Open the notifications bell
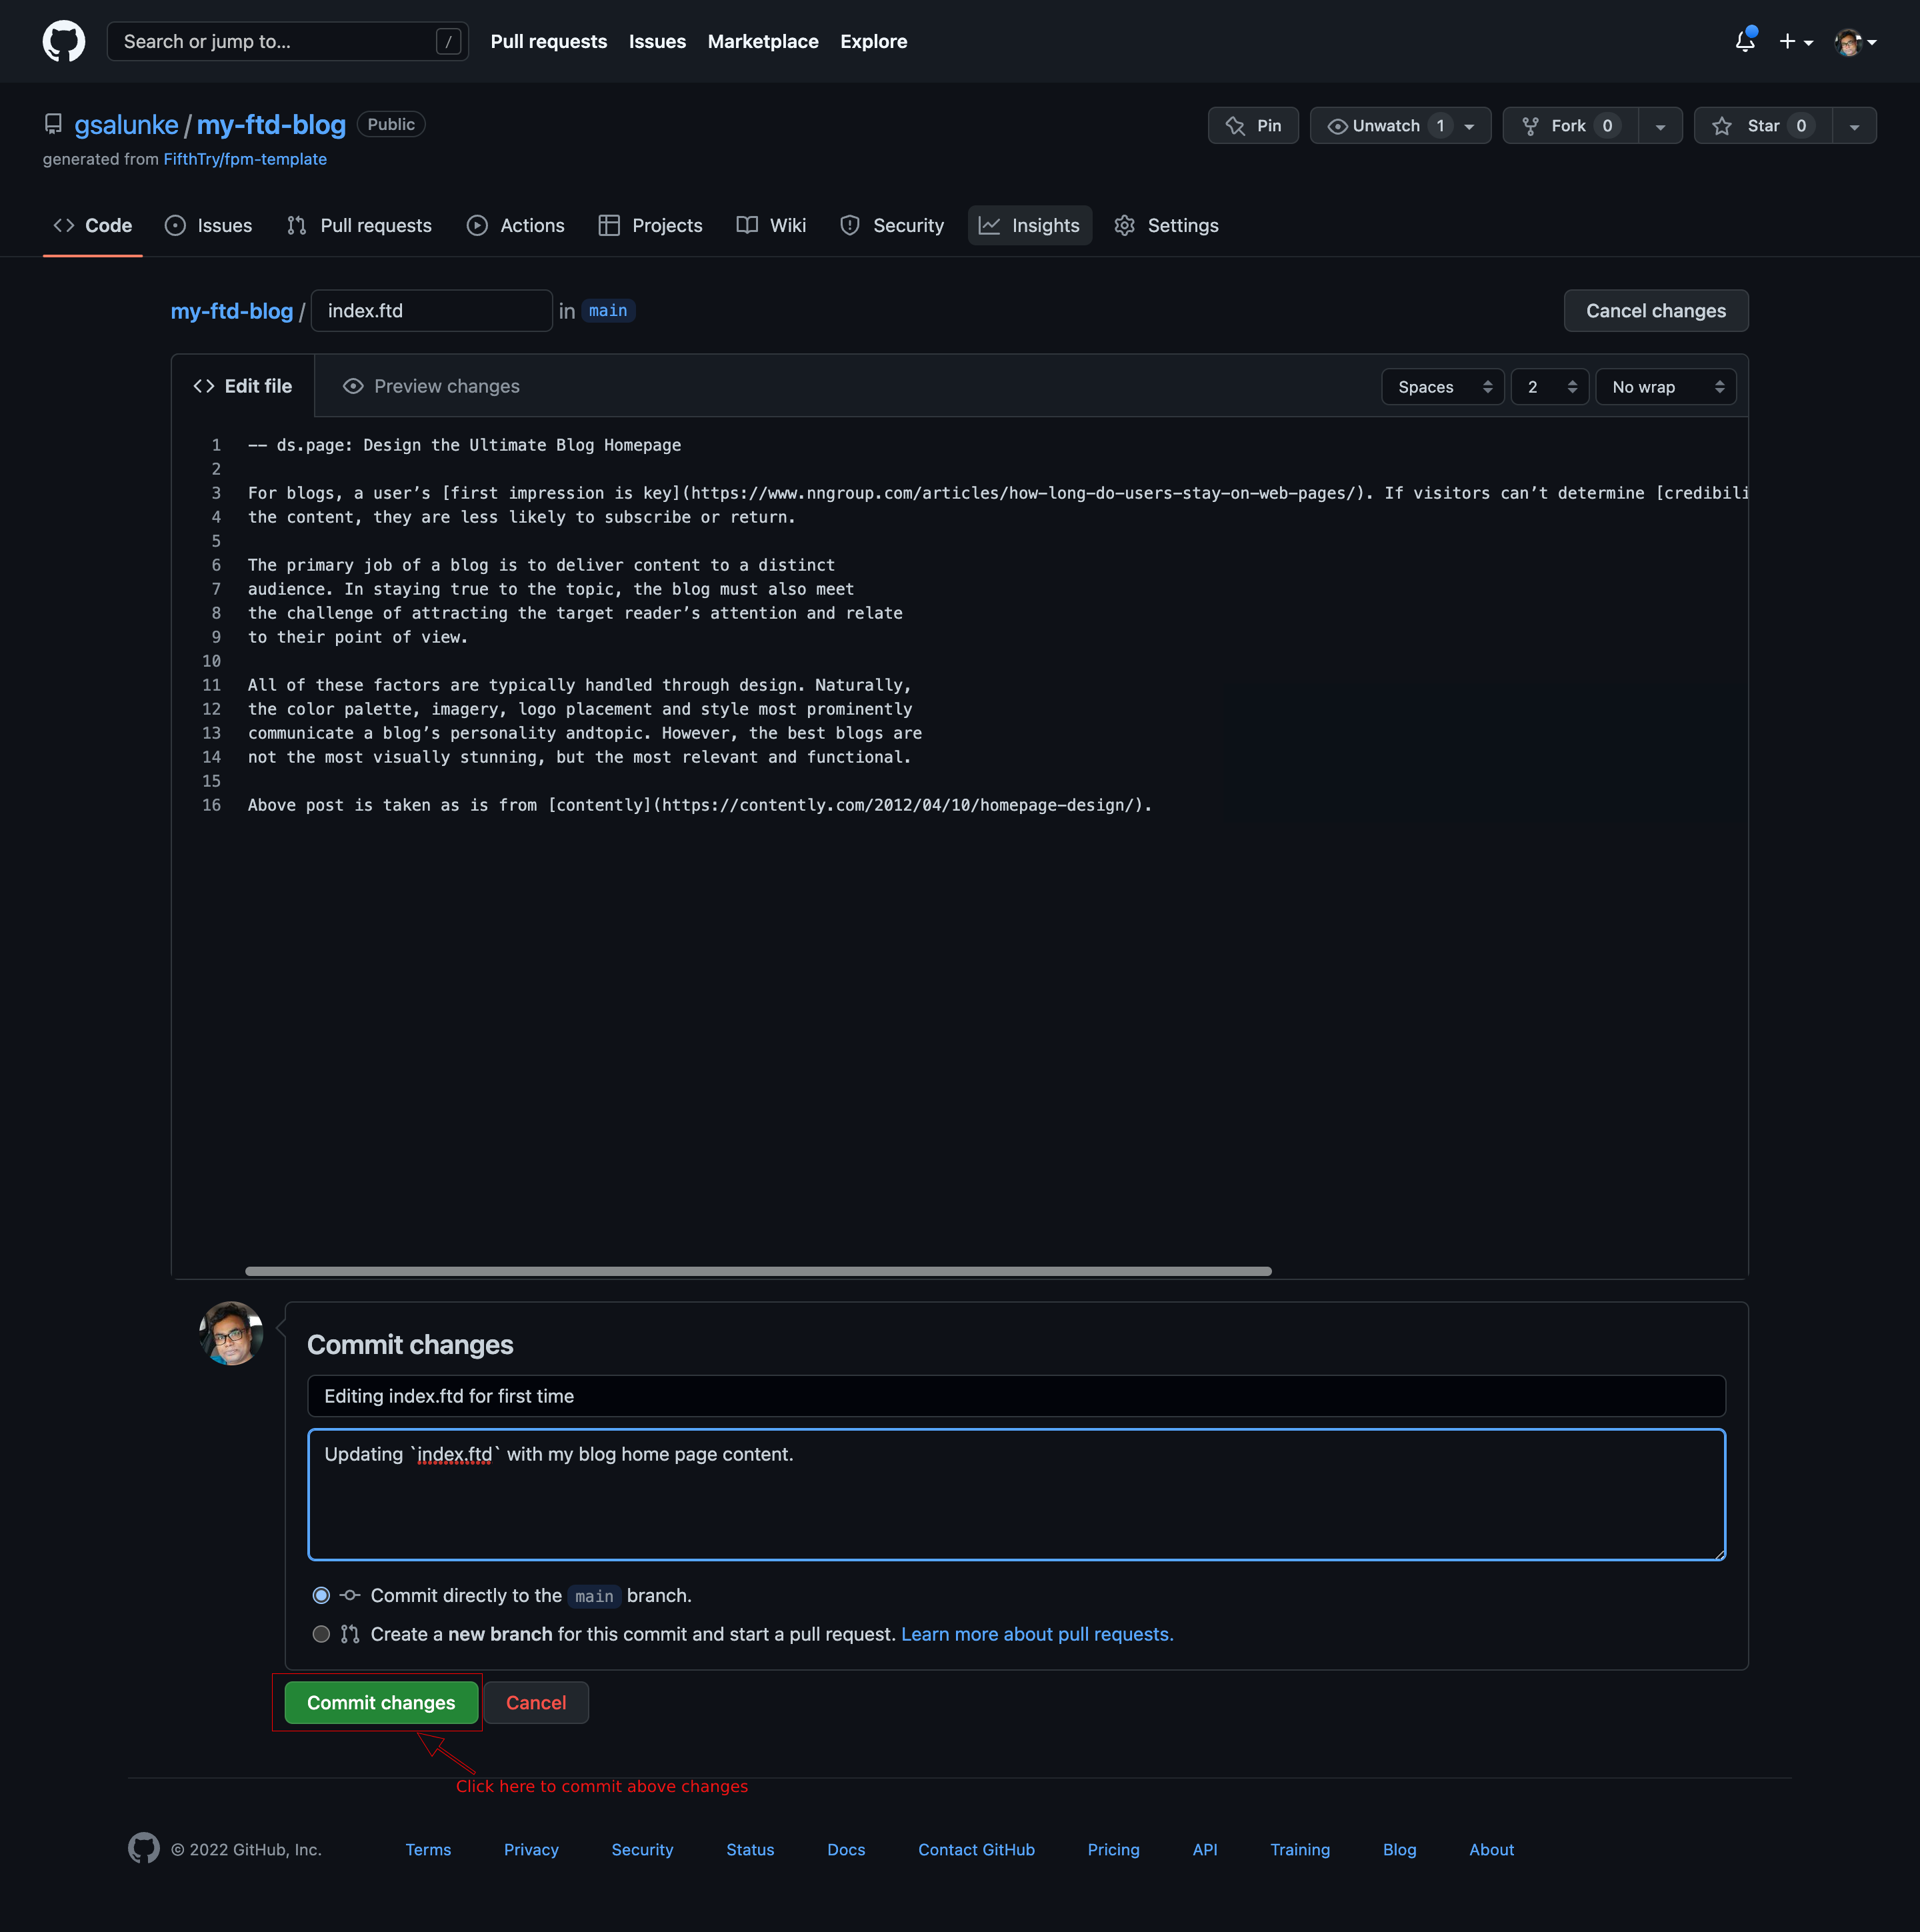Image resolution: width=1920 pixels, height=1932 pixels. pos(1745,41)
